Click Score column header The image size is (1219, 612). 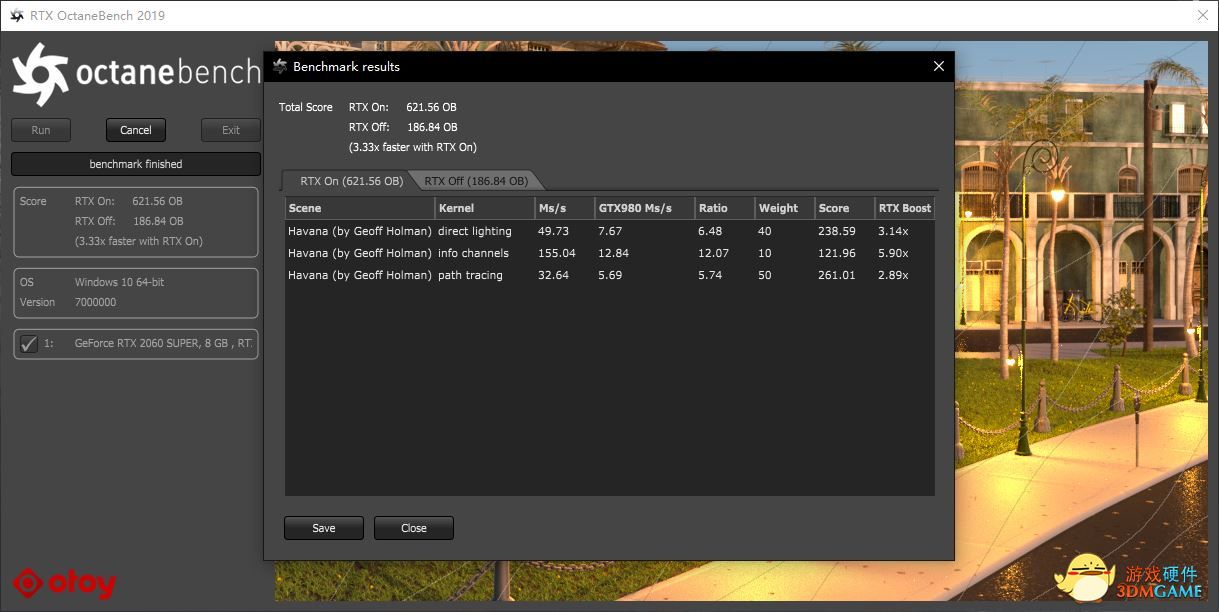pos(845,208)
